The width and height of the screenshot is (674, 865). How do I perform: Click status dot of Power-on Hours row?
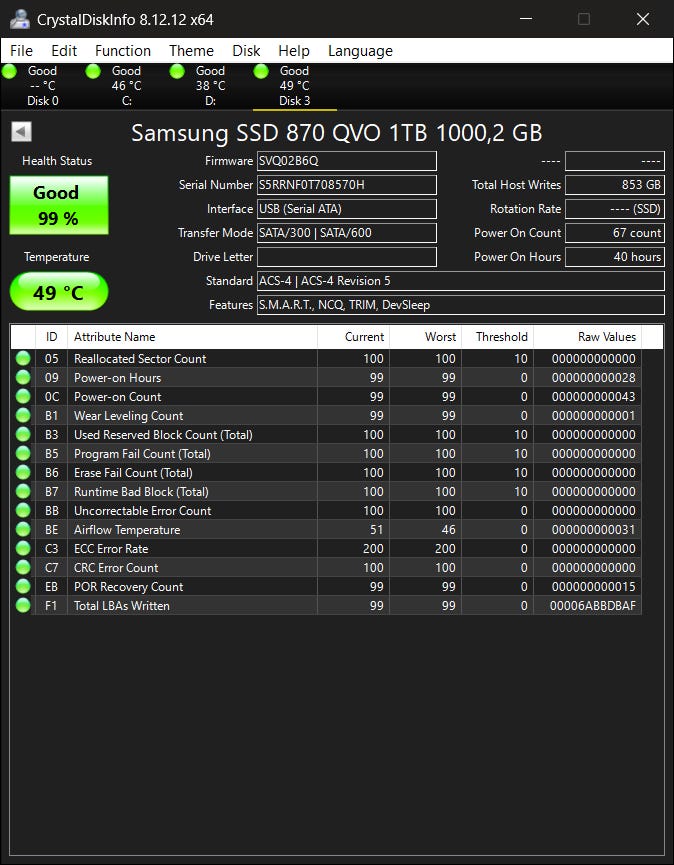[x=23, y=377]
